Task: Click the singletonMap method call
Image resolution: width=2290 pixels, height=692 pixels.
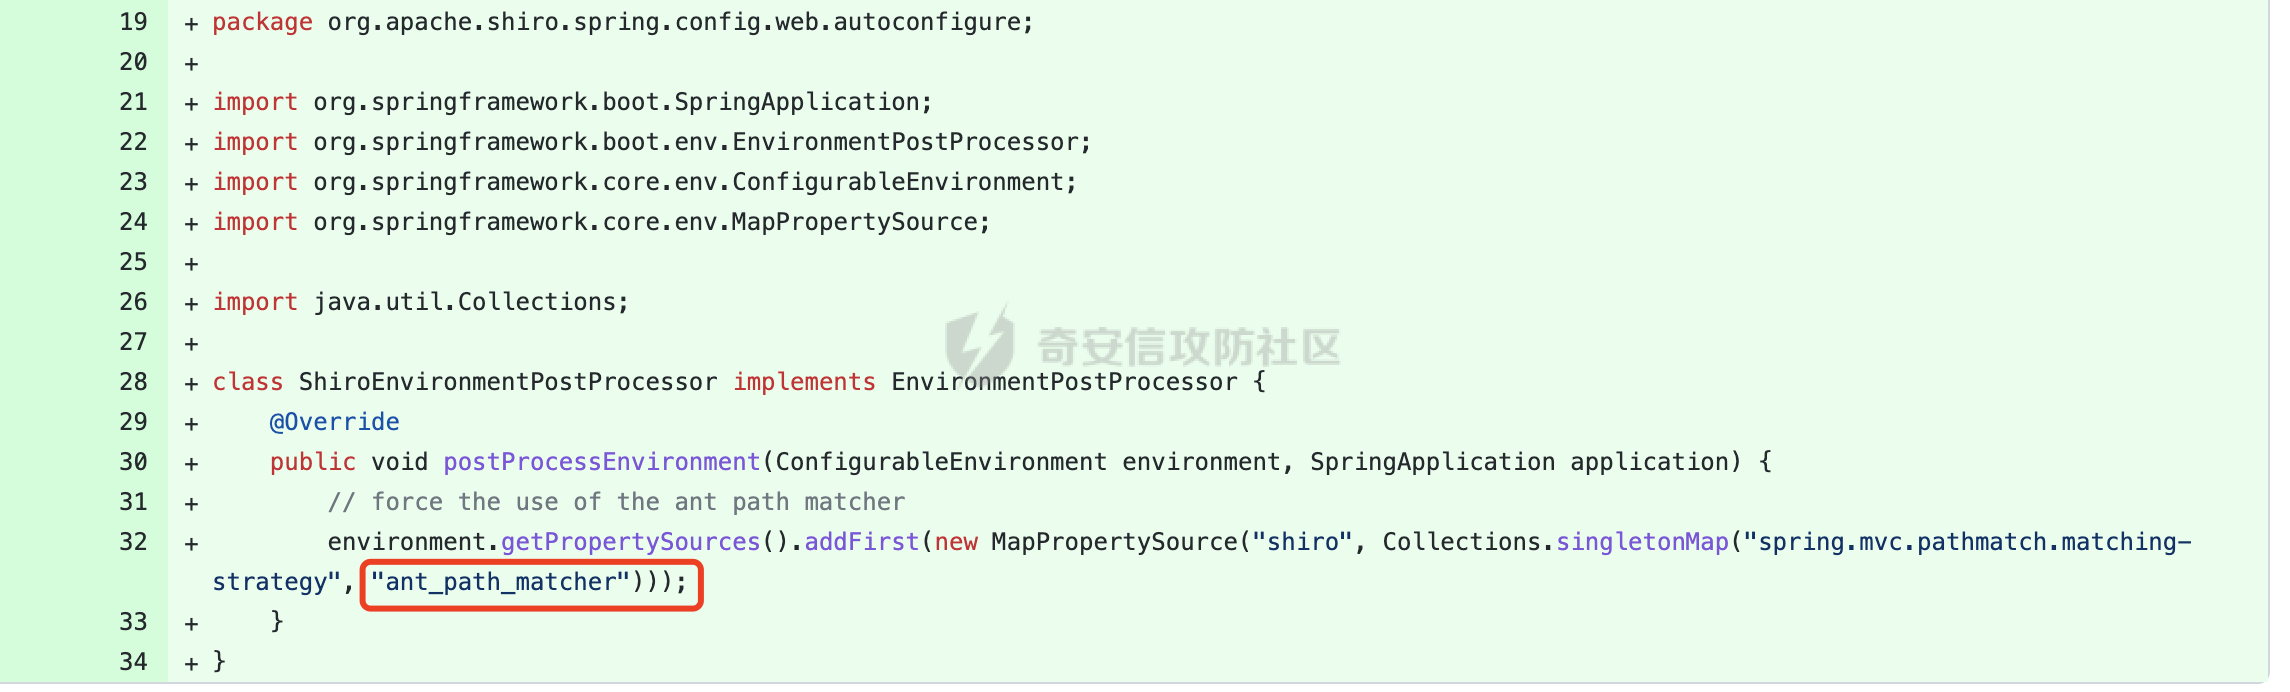Action: click(x=1643, y=542)
